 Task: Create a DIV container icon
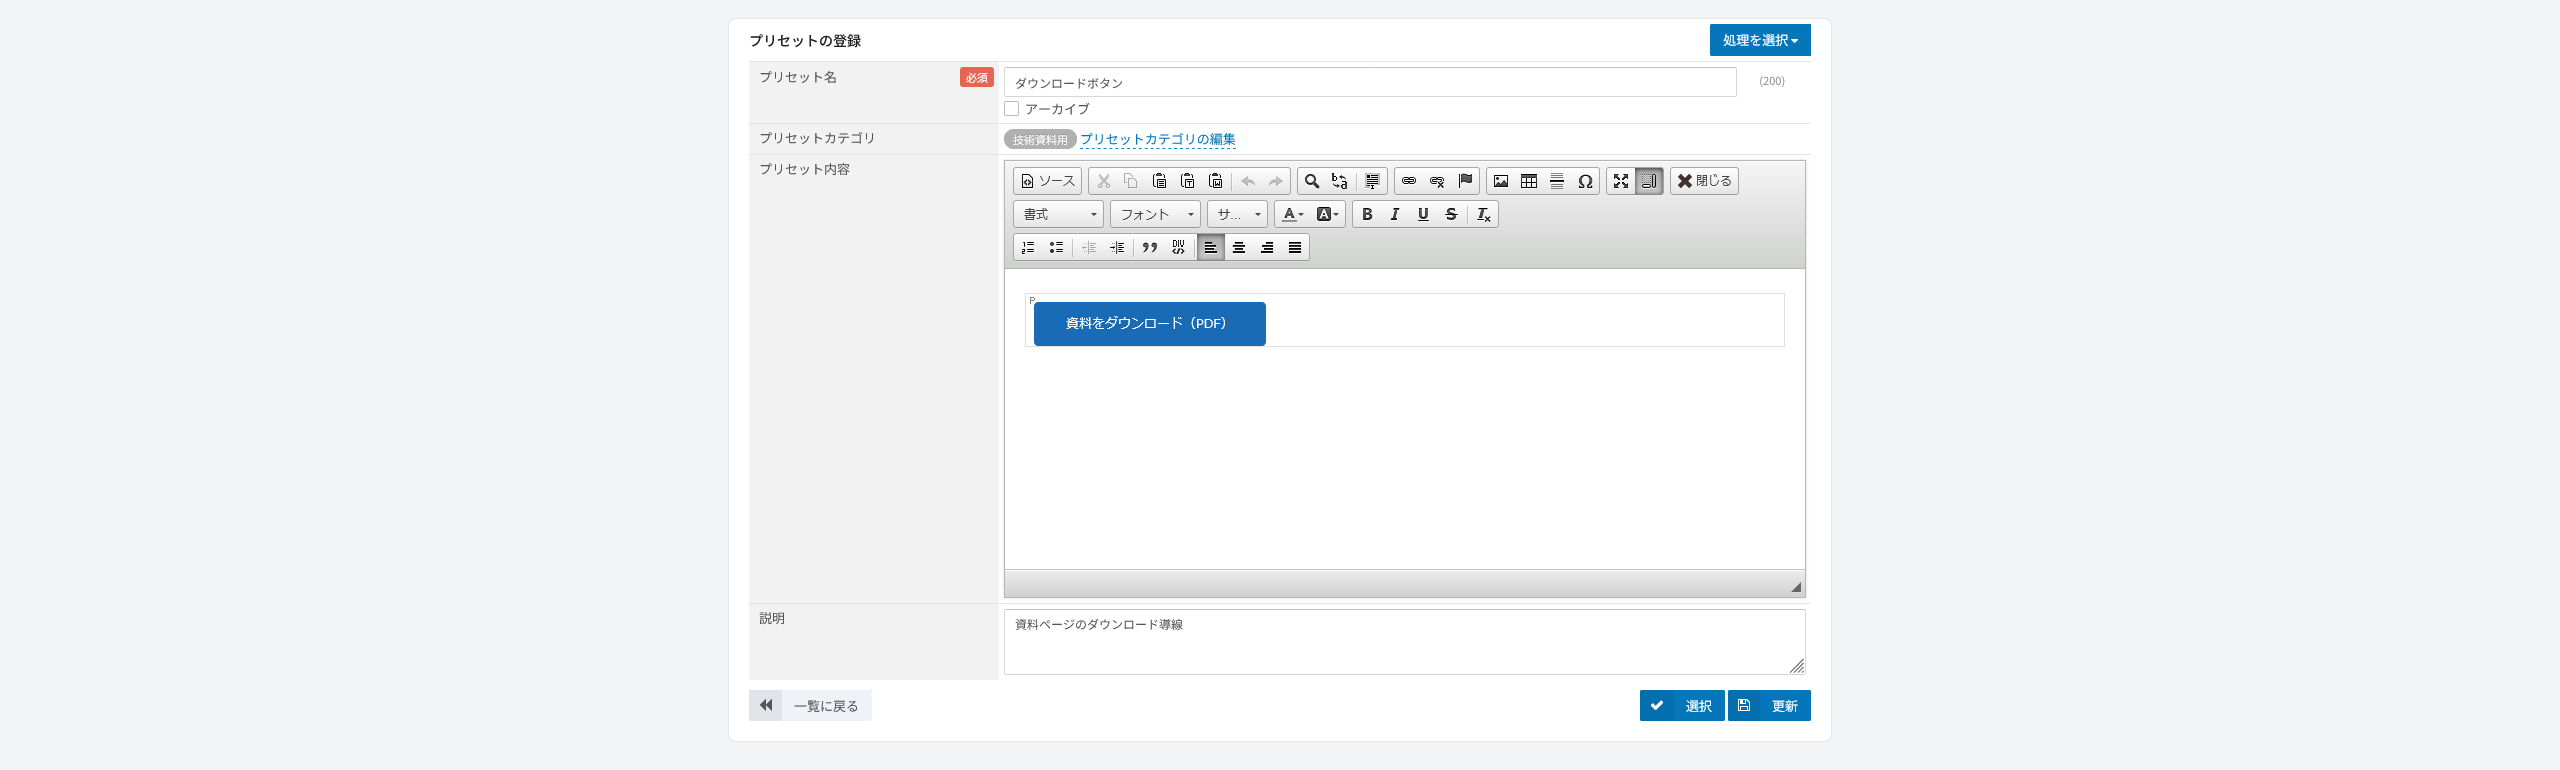tap(1178, 247)
